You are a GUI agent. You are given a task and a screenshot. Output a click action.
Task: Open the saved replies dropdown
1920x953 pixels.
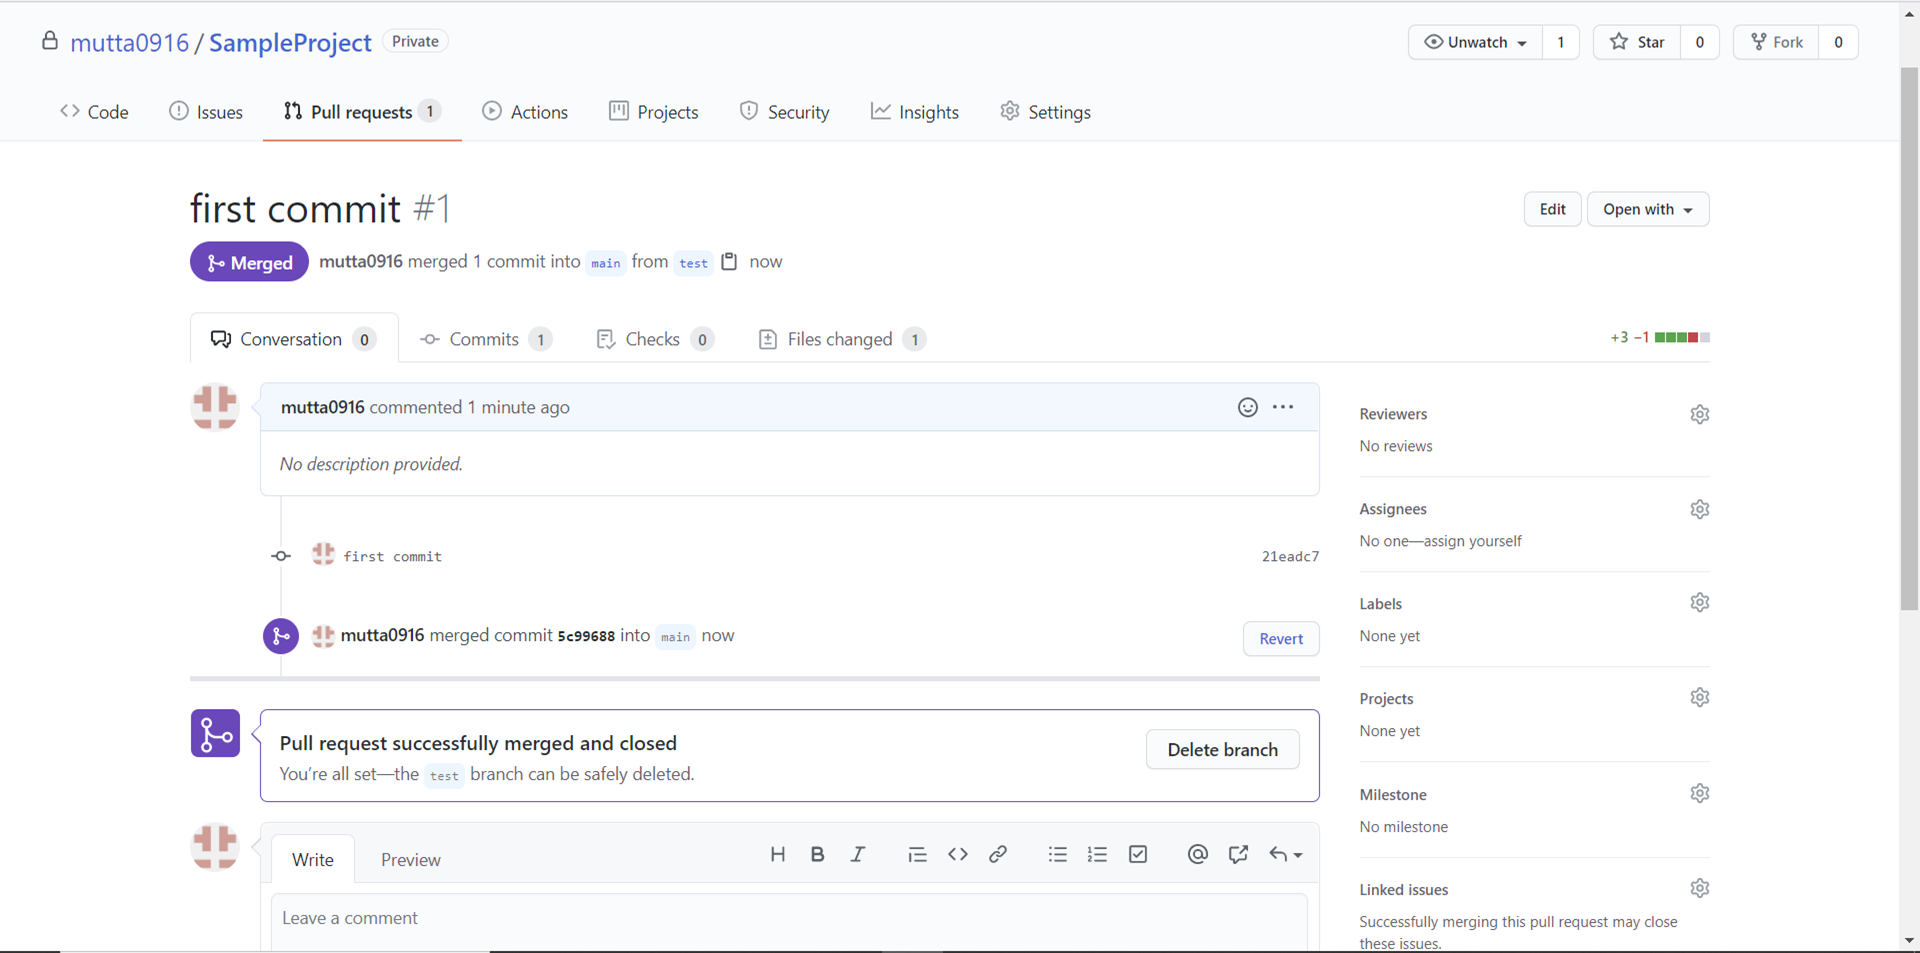click(1285, 854)
